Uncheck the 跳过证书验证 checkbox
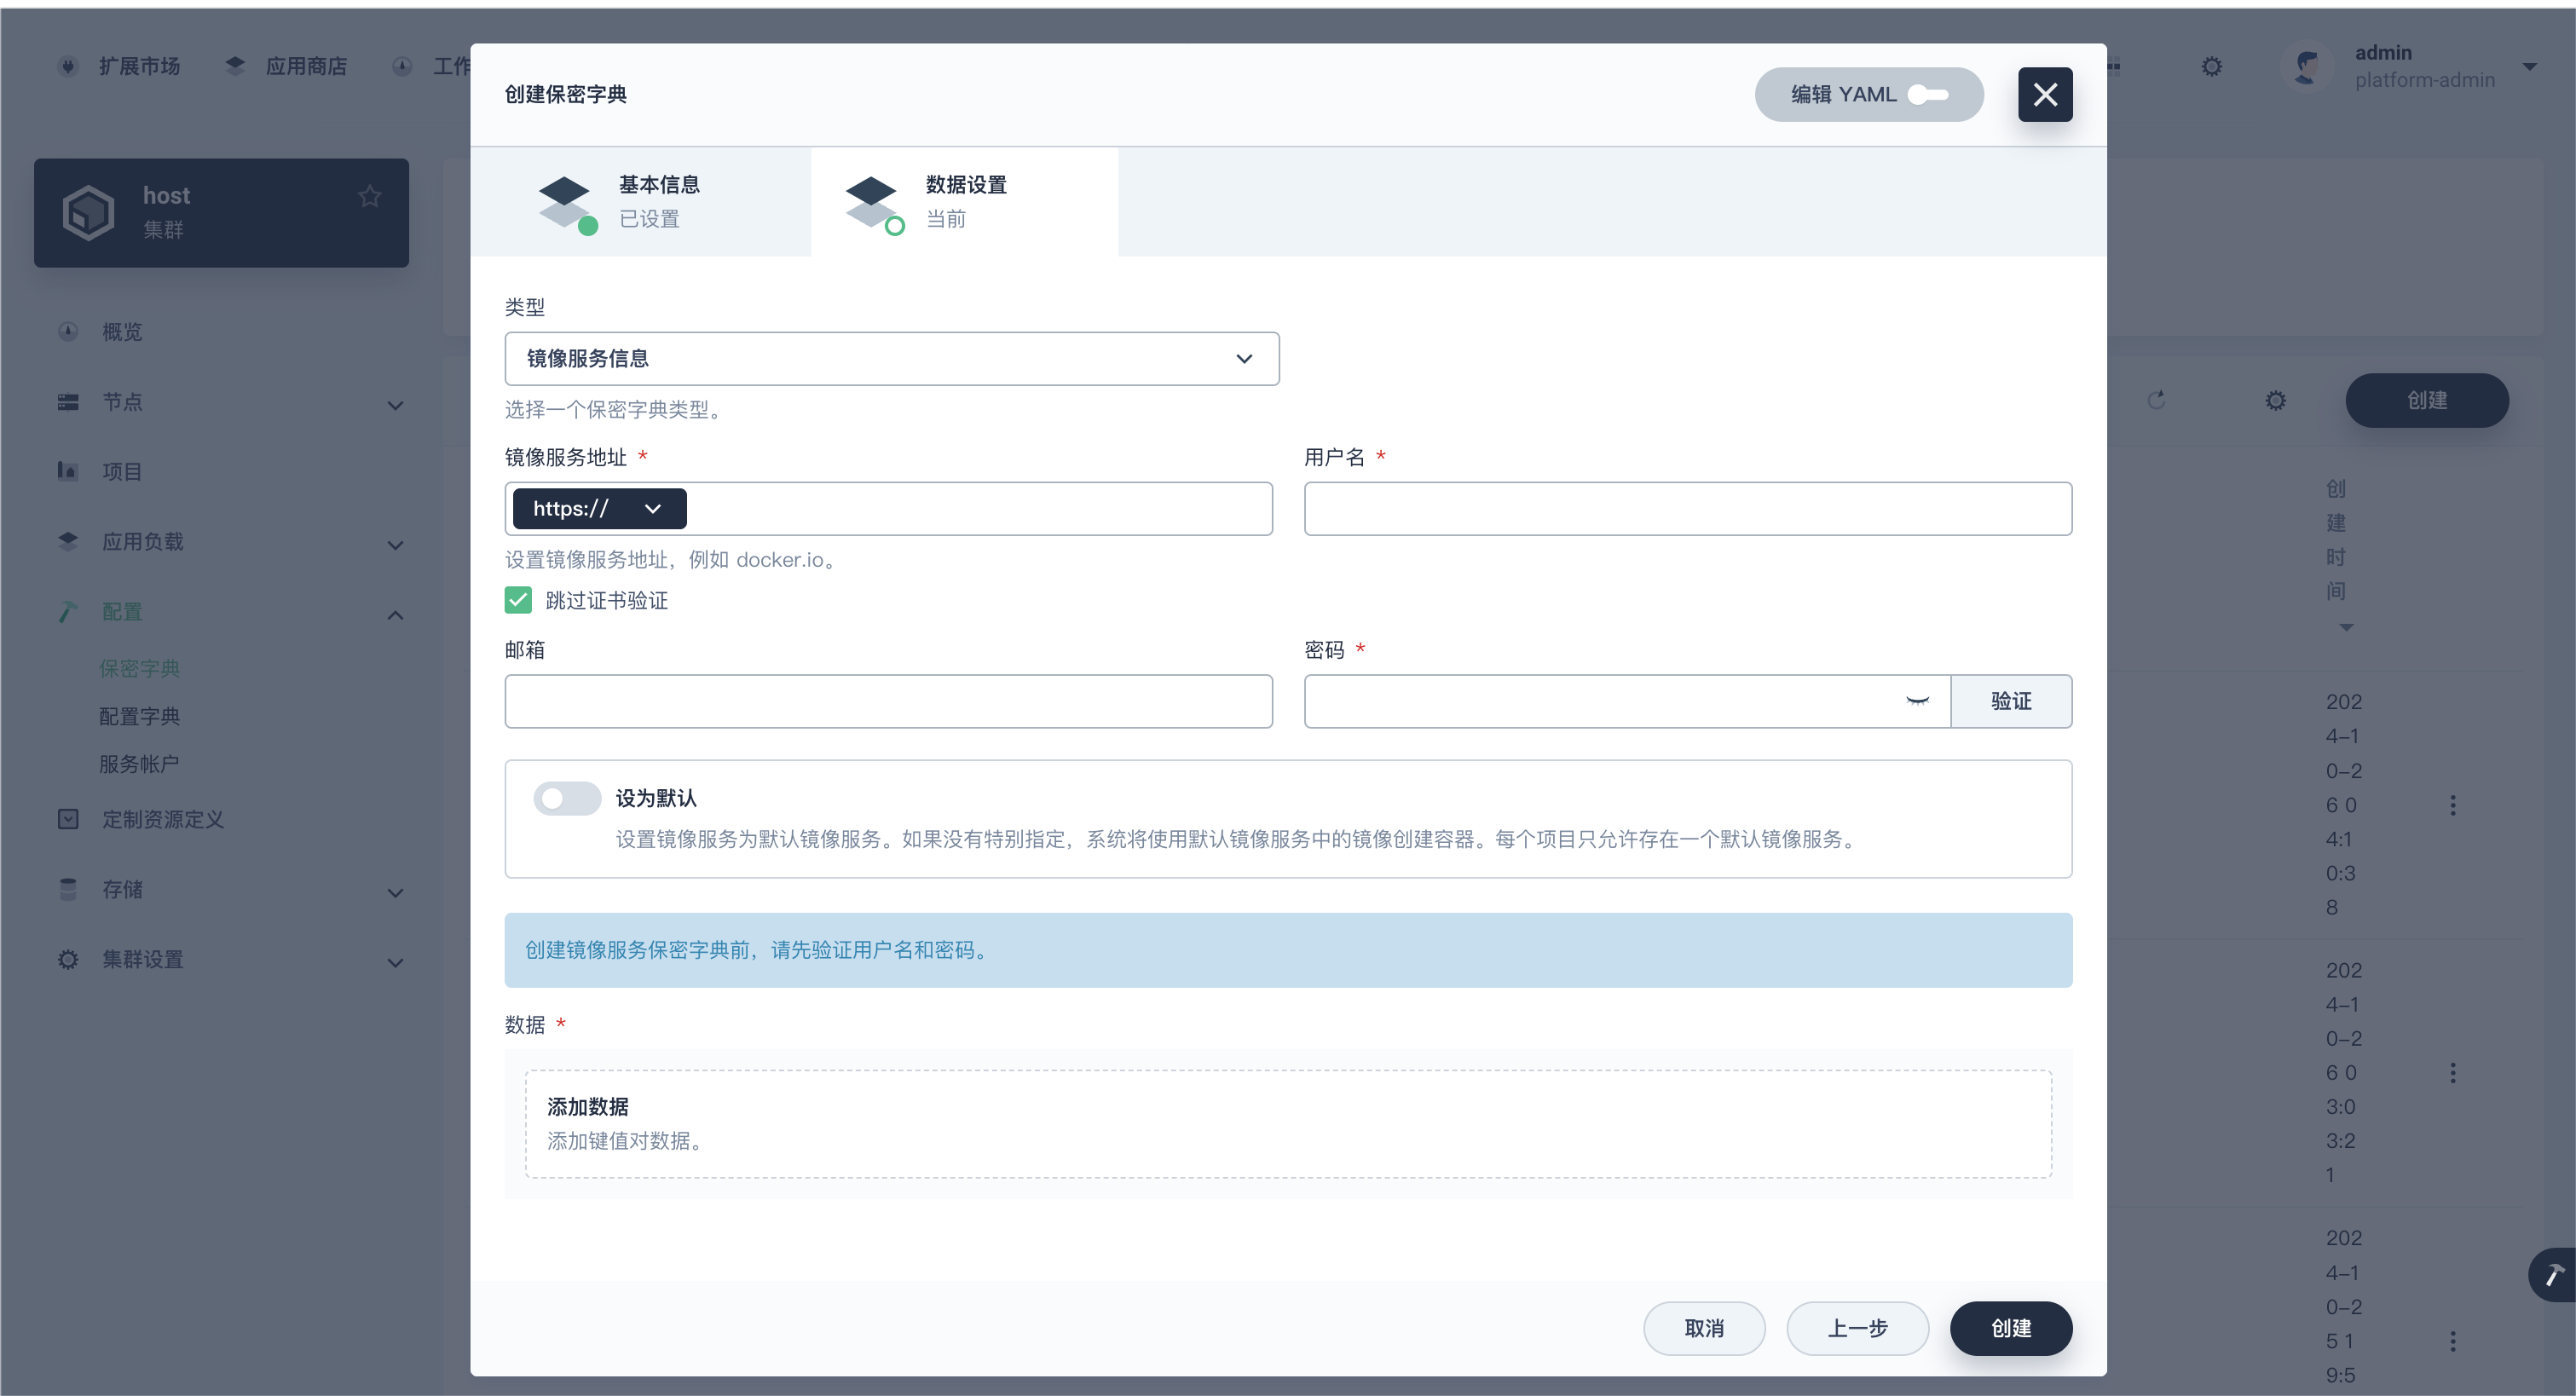The height and width of the screenshot is (1396, 2576). pyautogui.click(x=518, y=599)
